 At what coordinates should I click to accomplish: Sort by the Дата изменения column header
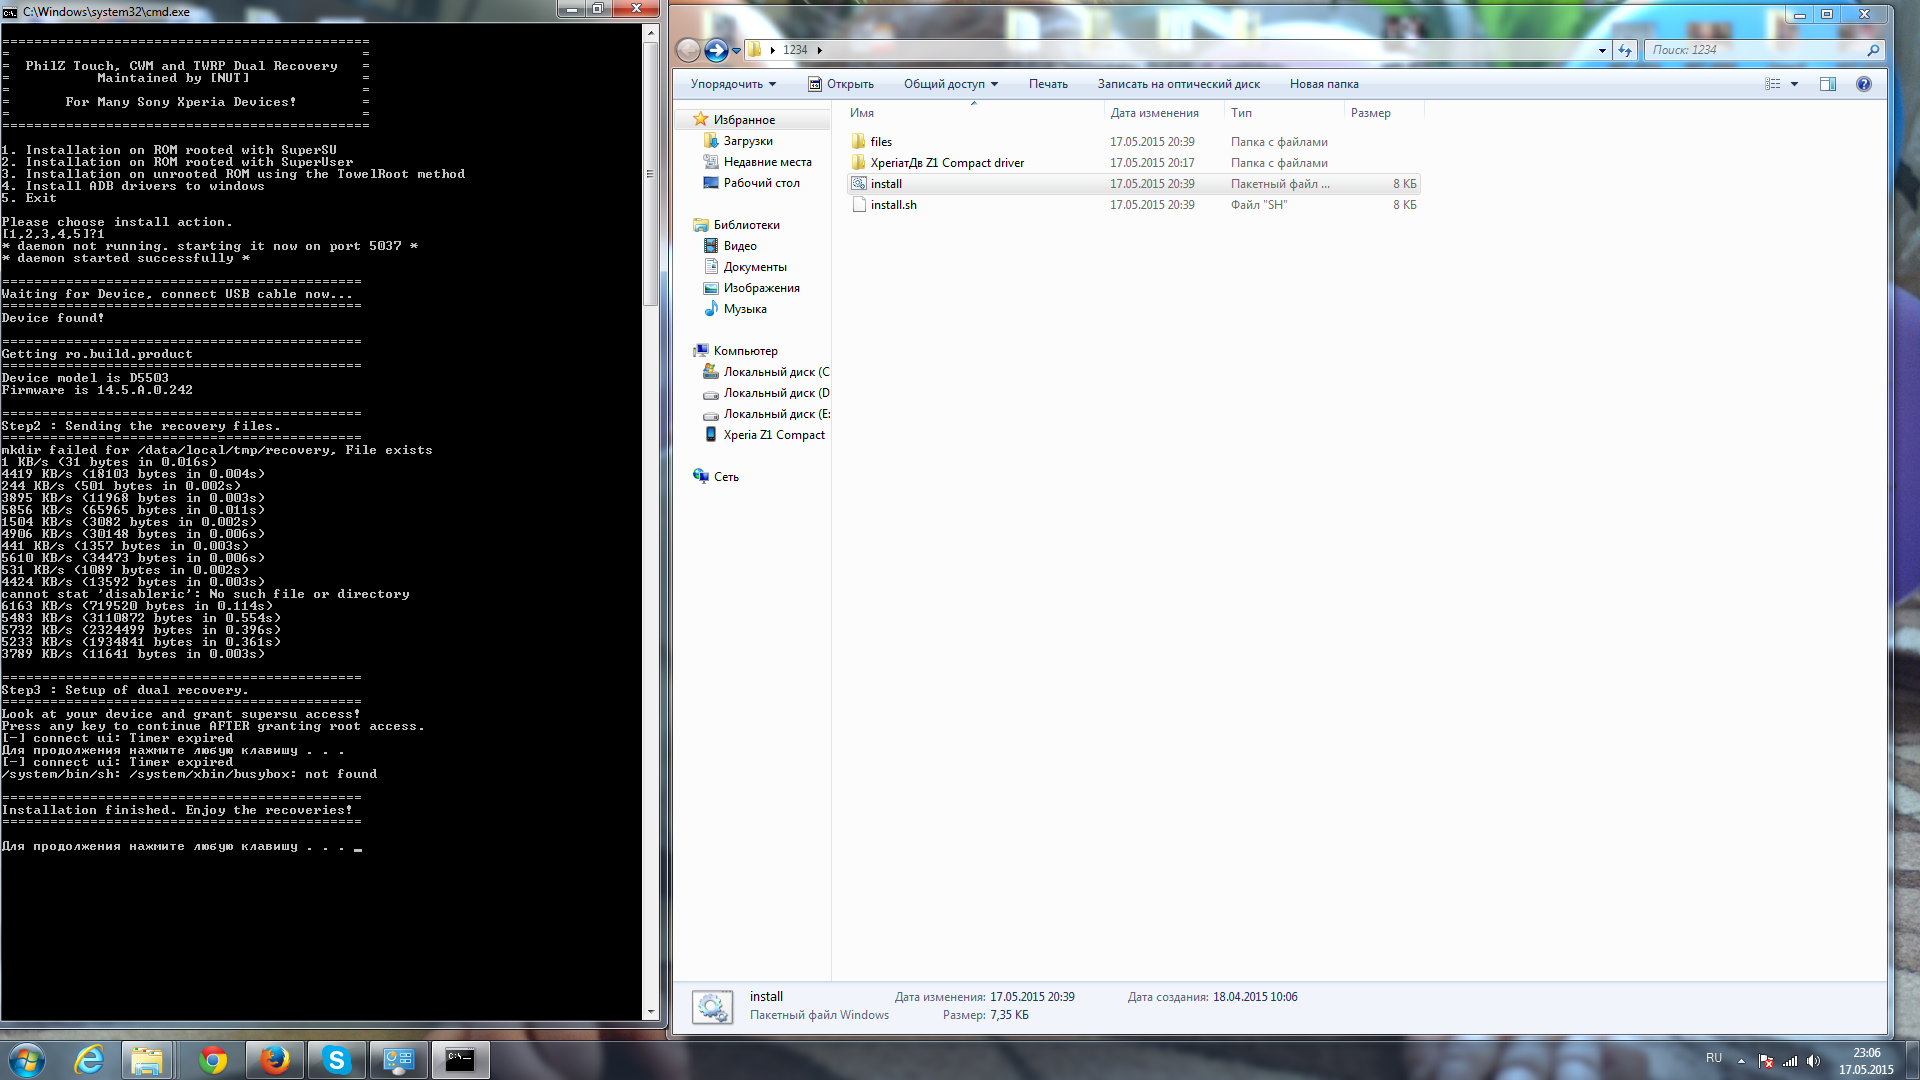click(1154, 113)
